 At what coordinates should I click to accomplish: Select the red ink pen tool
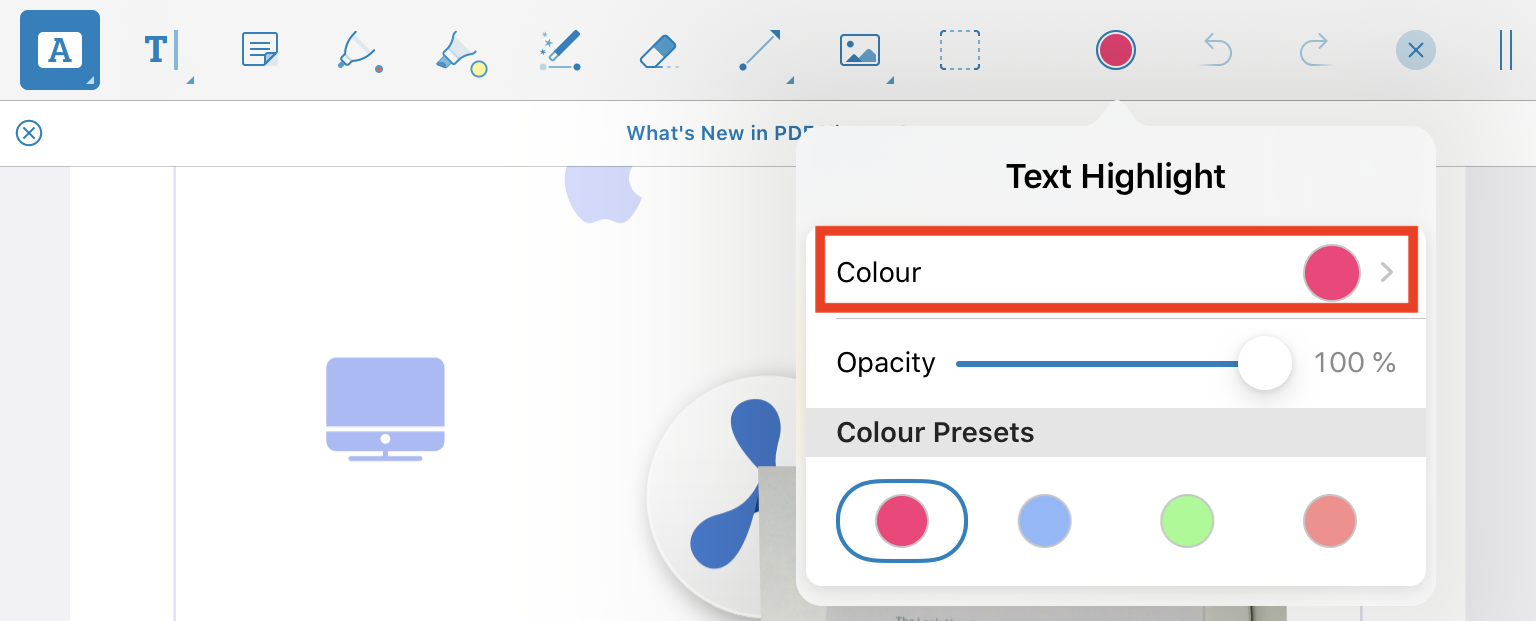pyautogui.click(x=360, y=50)
